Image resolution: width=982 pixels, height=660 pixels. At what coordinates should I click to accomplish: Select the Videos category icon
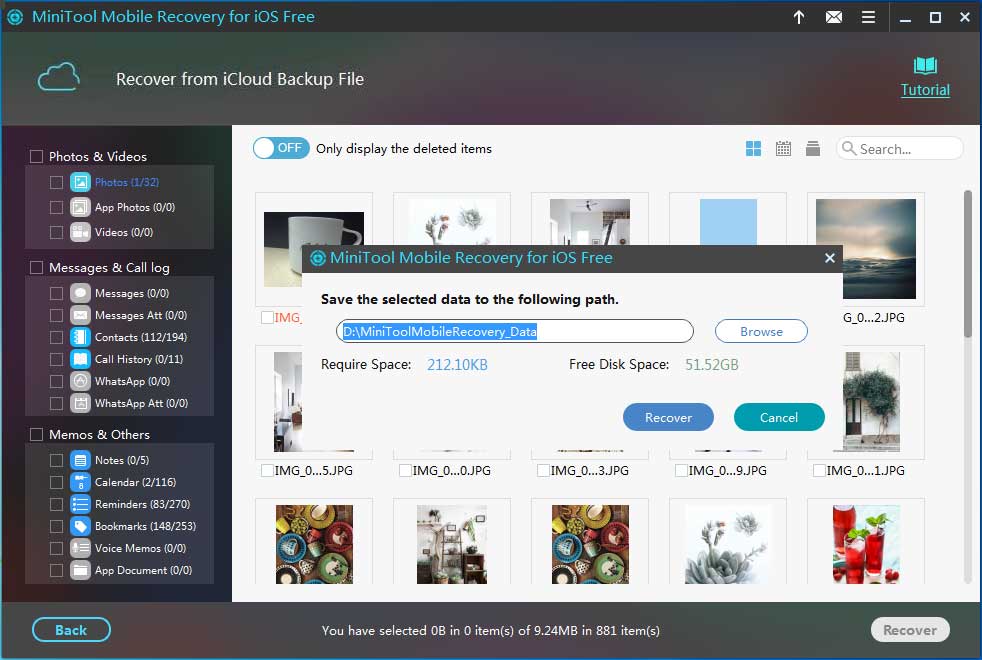click(x=80, y=232)
